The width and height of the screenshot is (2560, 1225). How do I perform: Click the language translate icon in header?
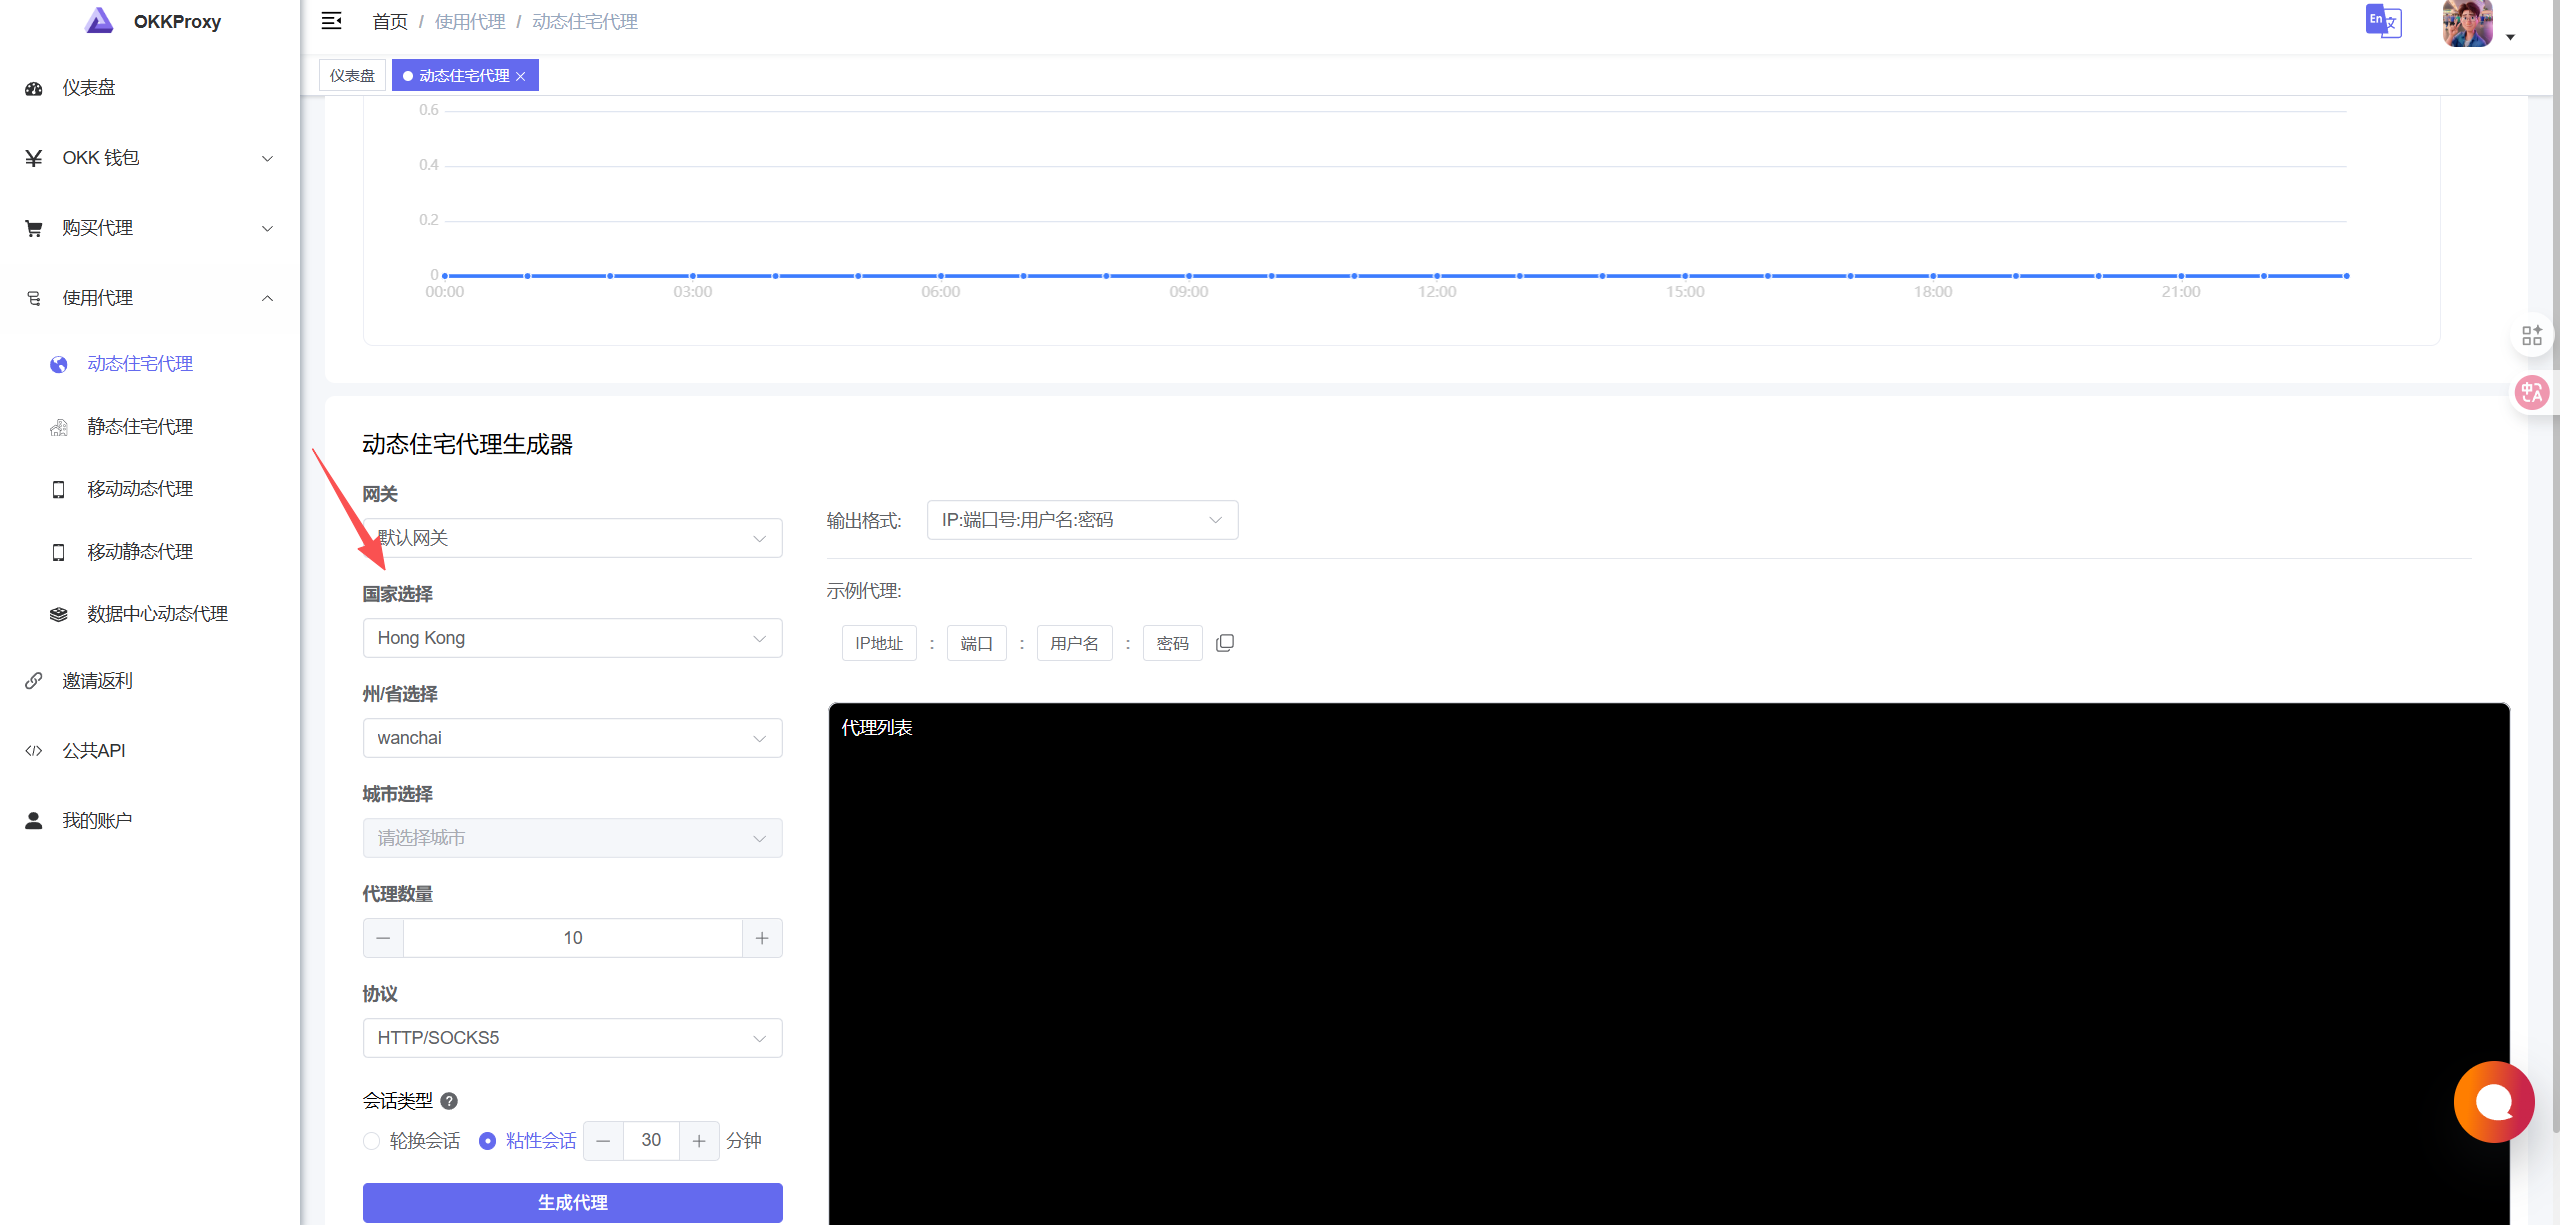point(2383,21)
